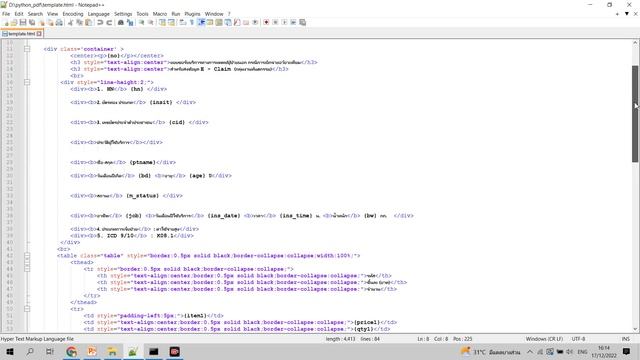
Task: Click the taskbar clock and date
Action: point(604,351)
